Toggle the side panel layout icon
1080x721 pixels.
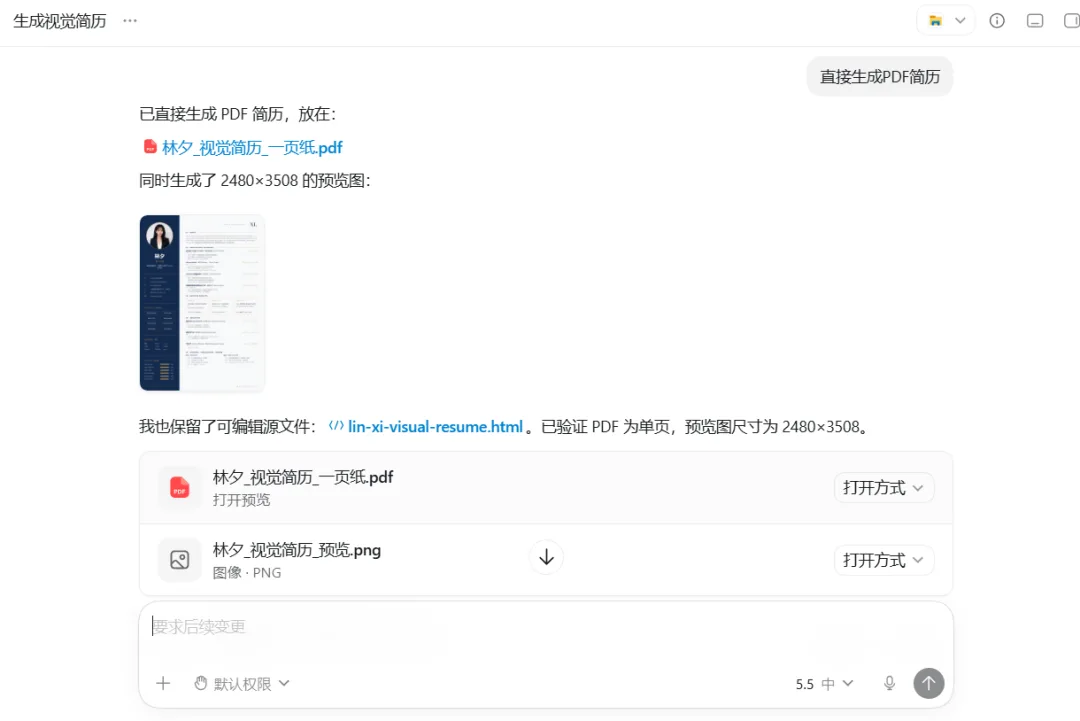point(1072,21)
